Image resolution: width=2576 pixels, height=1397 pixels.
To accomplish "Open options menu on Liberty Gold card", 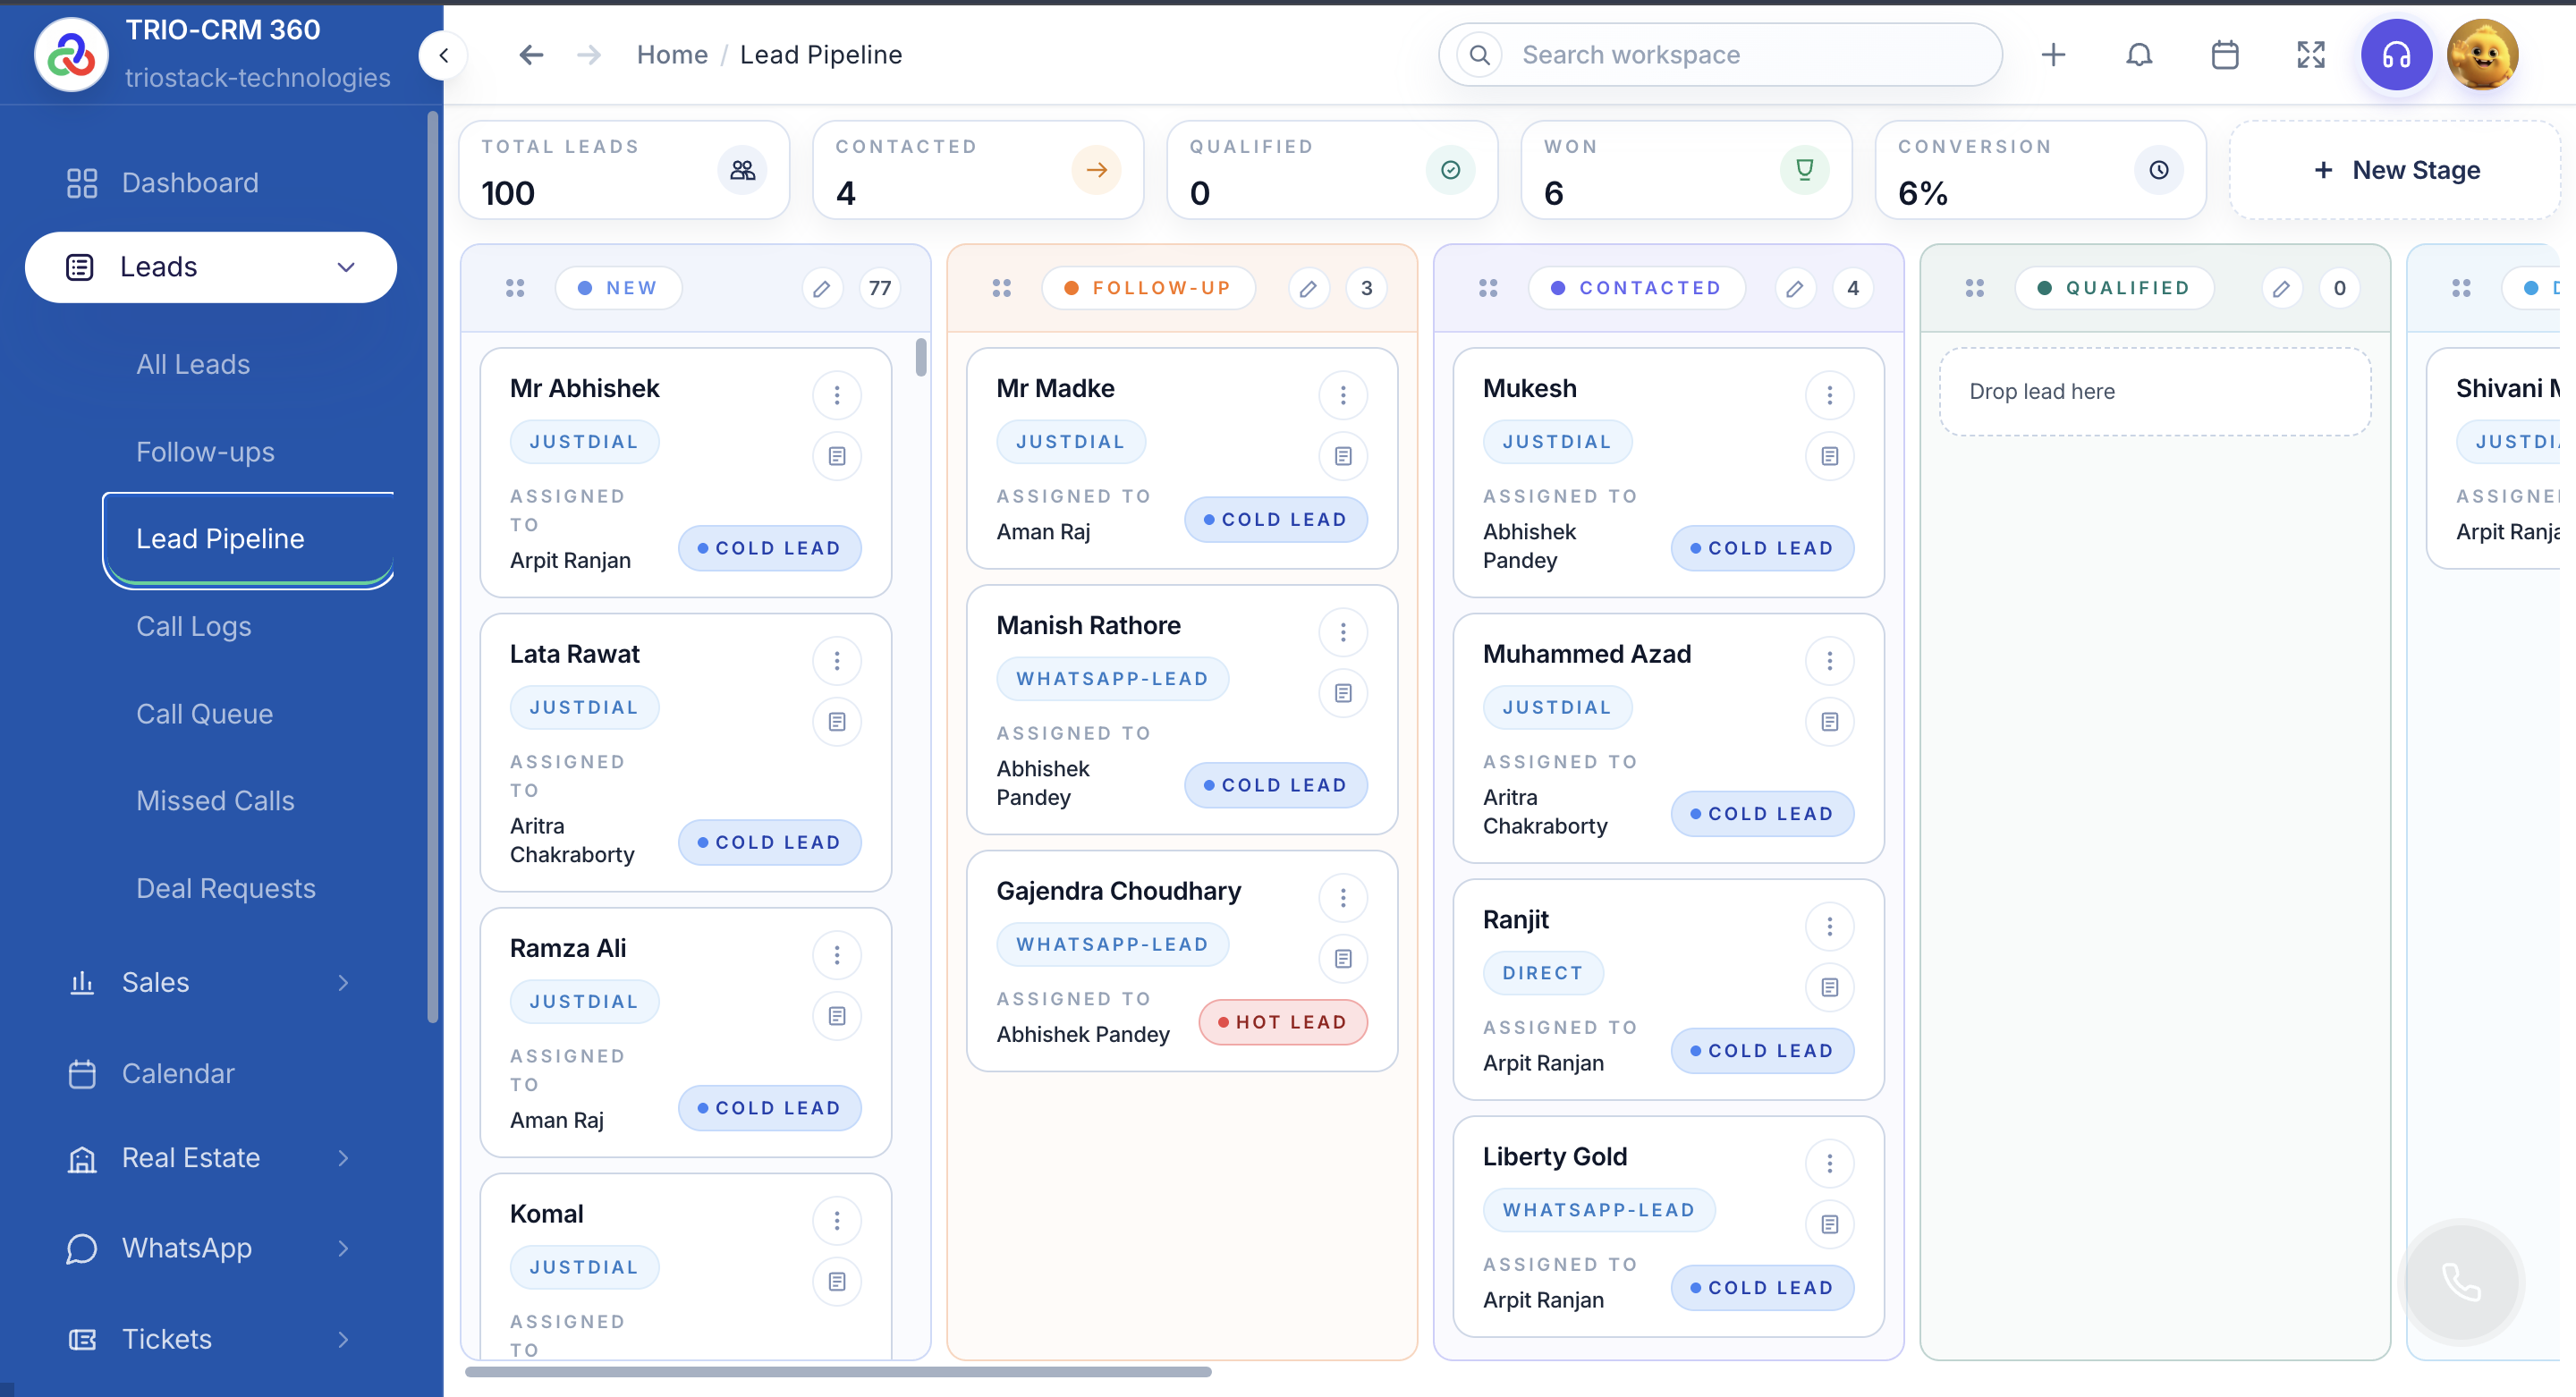I will coord(1830,1163).
